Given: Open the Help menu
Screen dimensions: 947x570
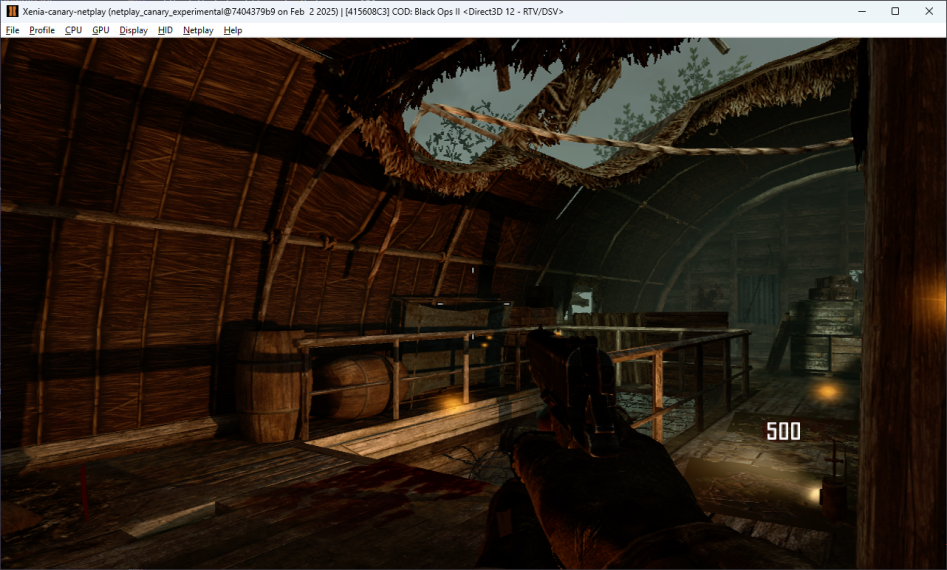Looking at the screenshot, I should (233, 30).
